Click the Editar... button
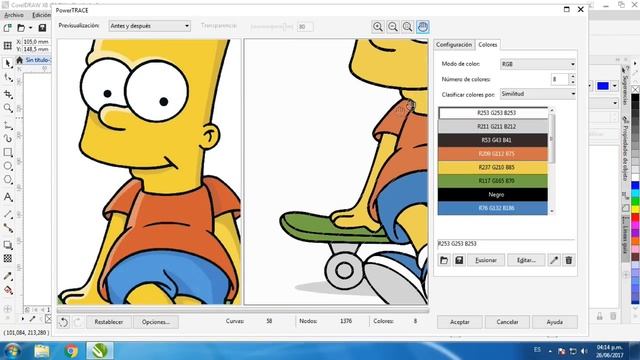Image resolution: width=640 pixels, height=360 pixels. tap(526, 260)
